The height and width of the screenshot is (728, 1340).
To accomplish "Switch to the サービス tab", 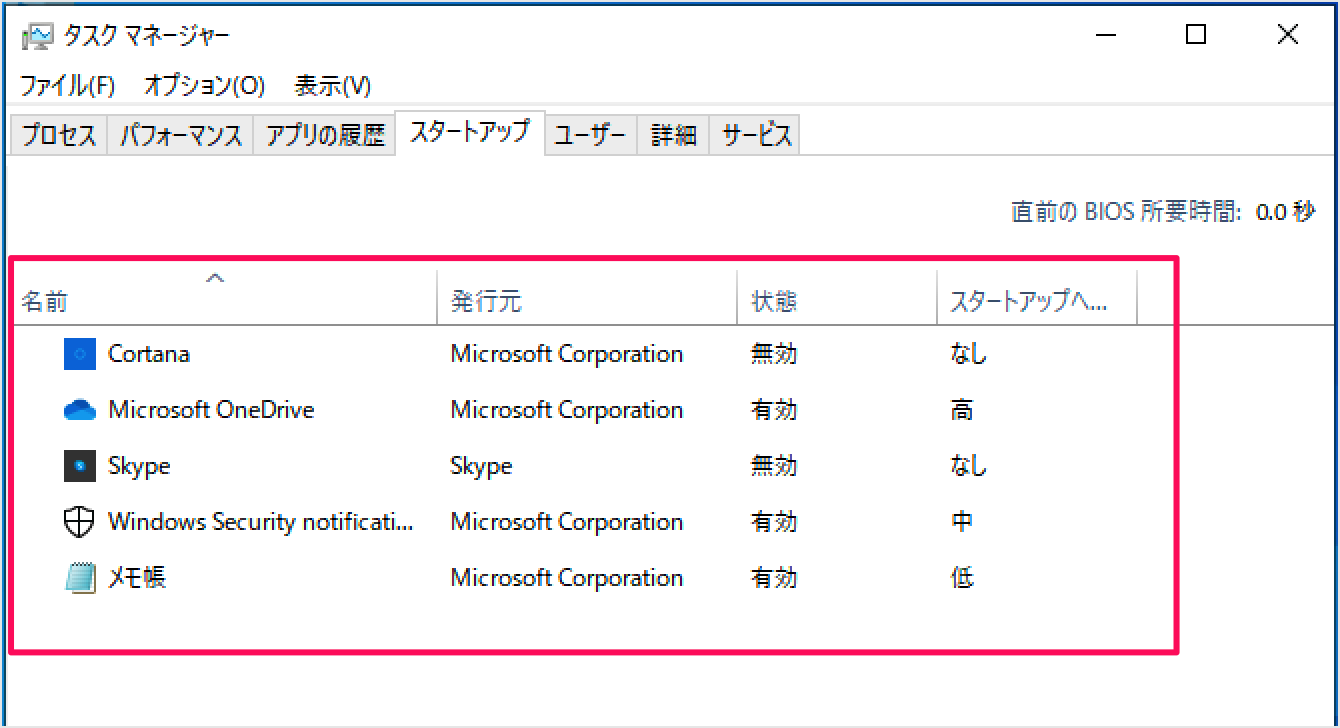I will point(757,135).
